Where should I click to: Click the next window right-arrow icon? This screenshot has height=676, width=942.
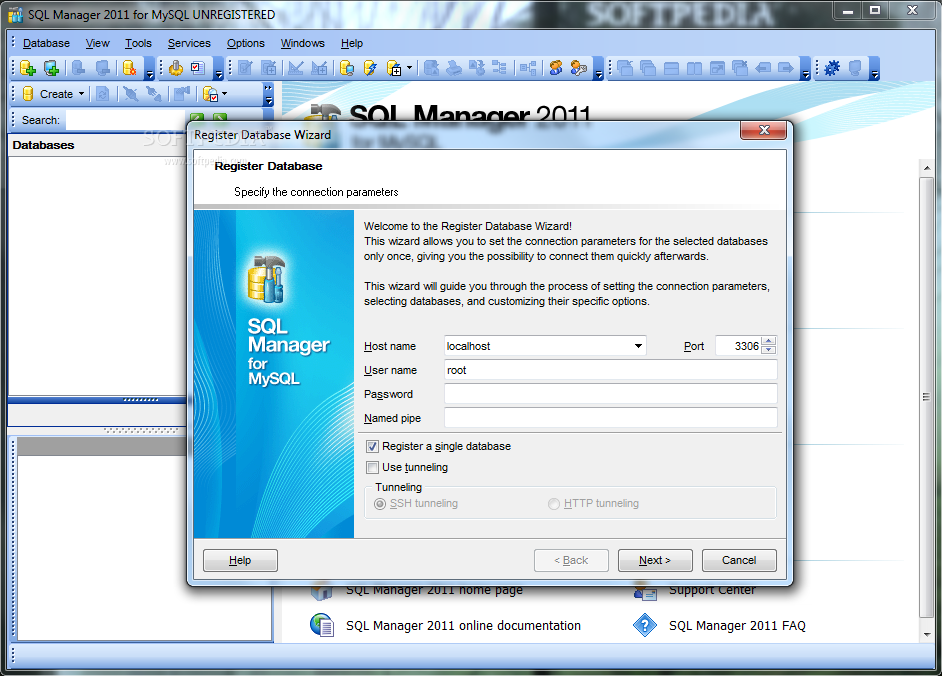click(786, 68)
